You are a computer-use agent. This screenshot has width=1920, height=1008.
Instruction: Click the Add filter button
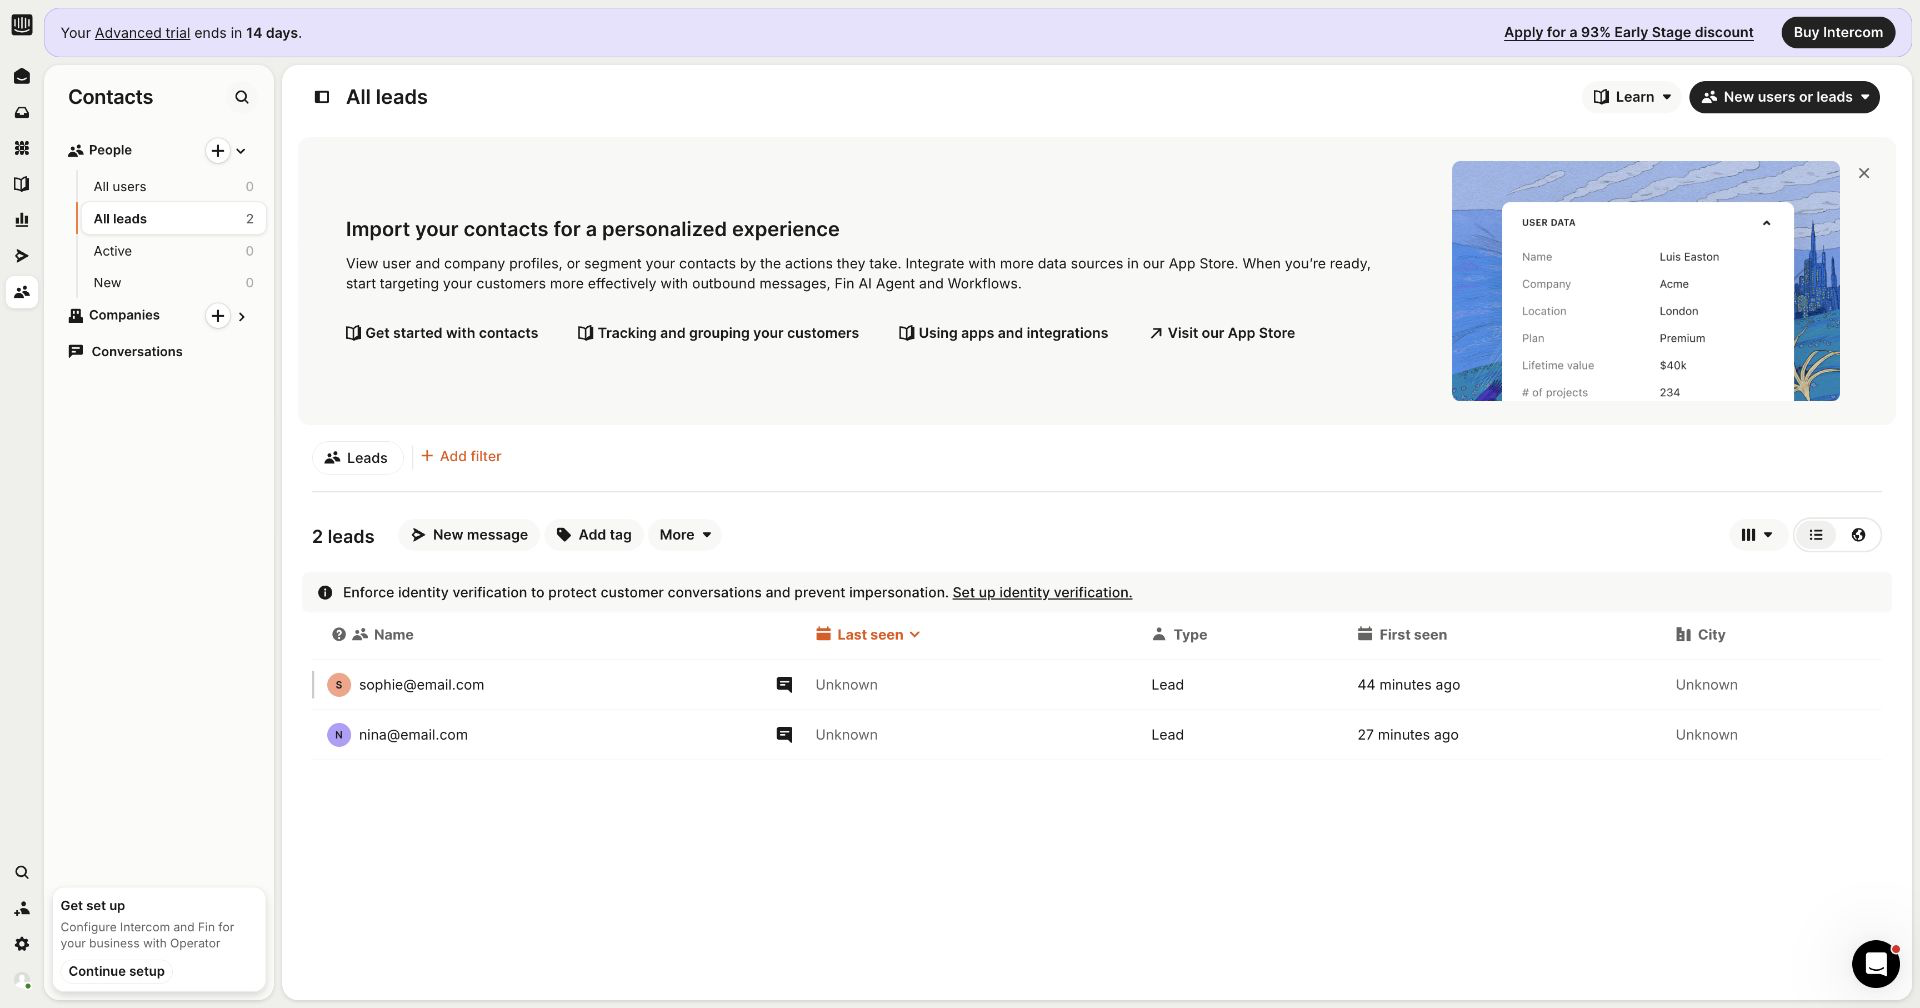pyautogui.click(x=461, y=456)
